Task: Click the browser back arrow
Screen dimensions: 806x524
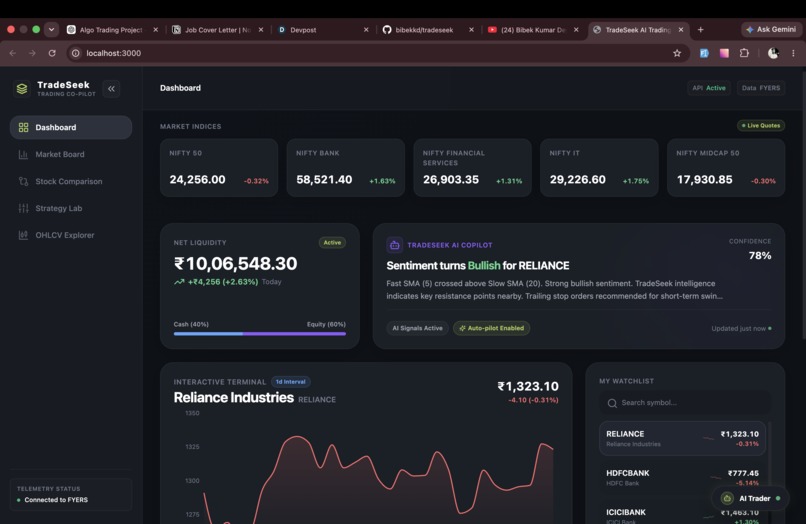Action: click(13, 53)
